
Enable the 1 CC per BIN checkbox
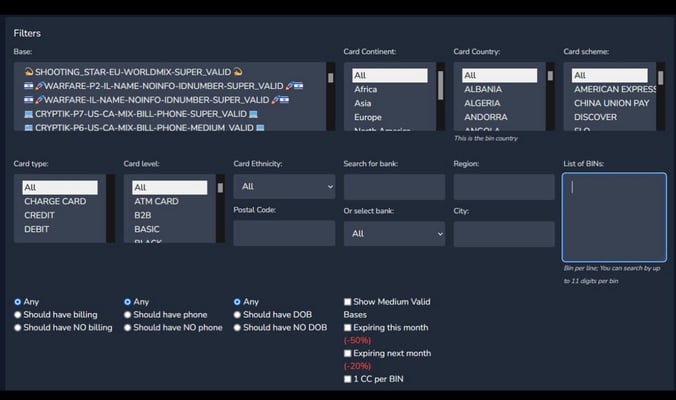pos(347,379)
